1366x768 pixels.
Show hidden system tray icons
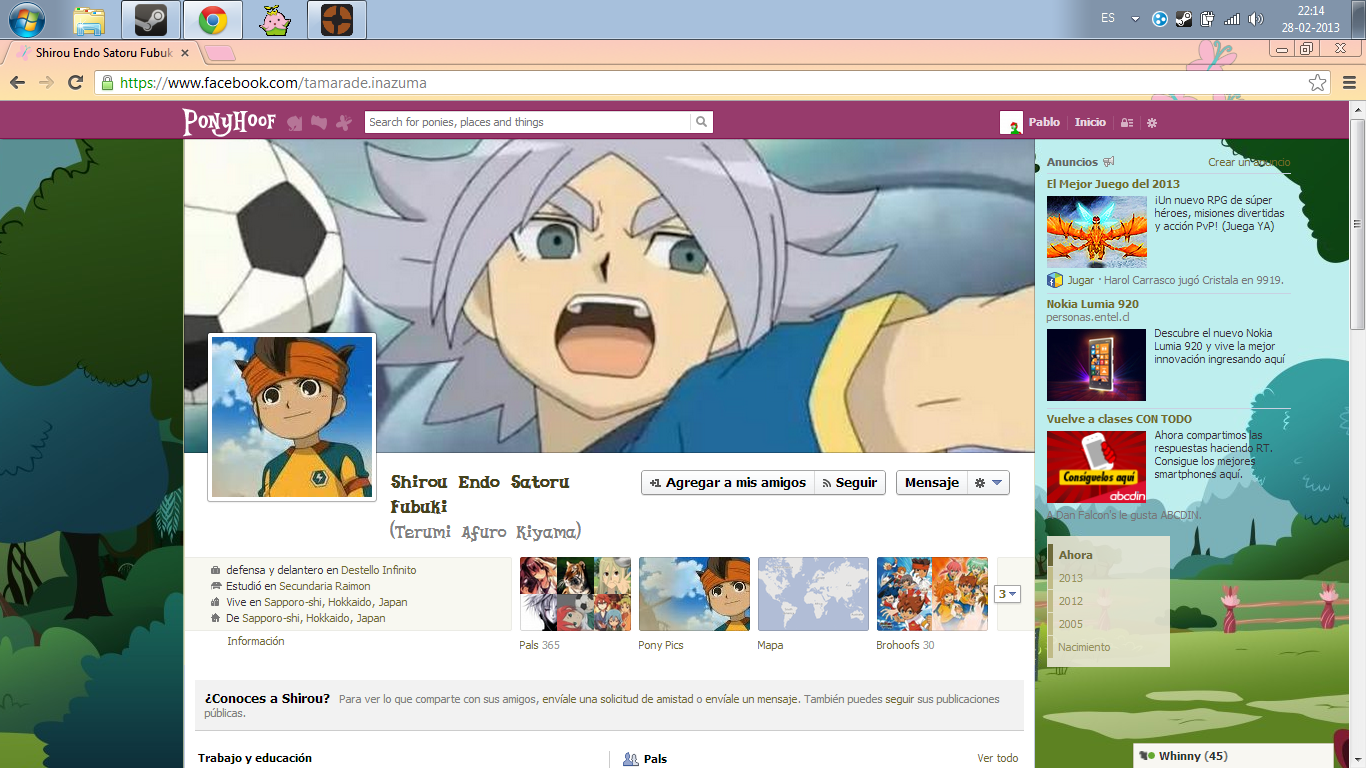tap(1135, 18)
